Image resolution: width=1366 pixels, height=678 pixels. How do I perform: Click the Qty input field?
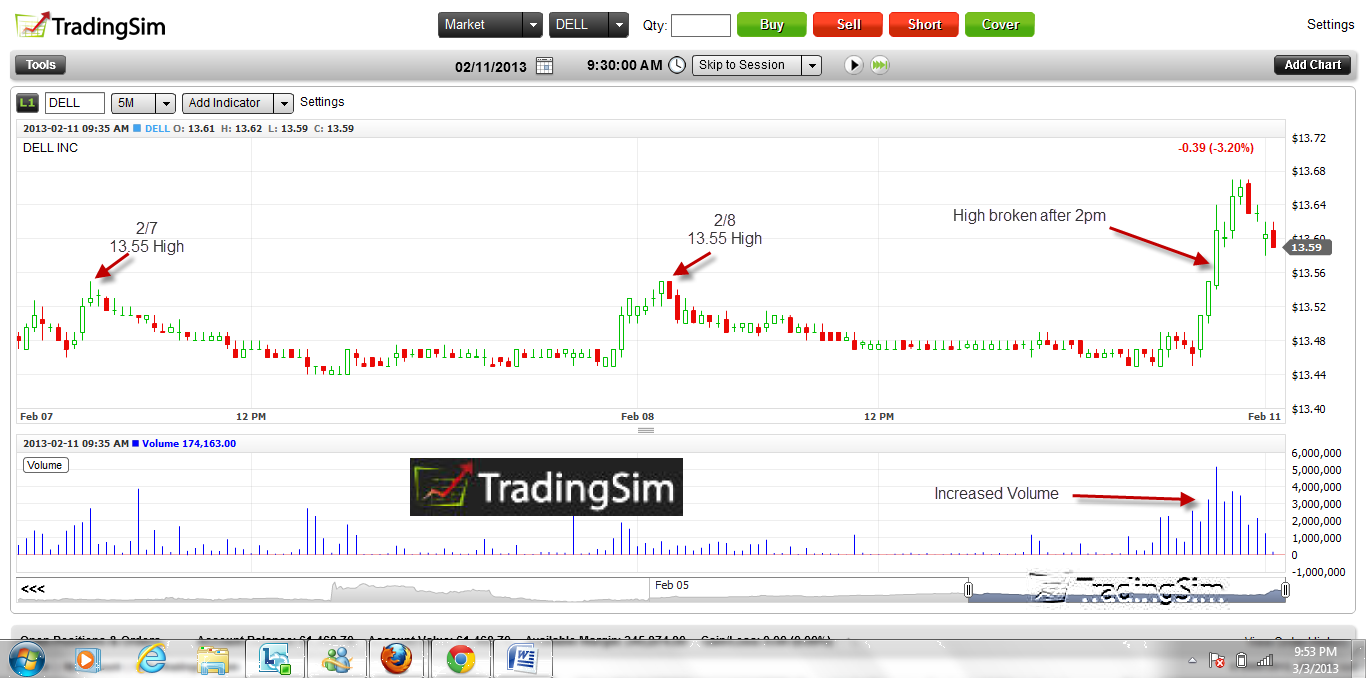[700, 25]
